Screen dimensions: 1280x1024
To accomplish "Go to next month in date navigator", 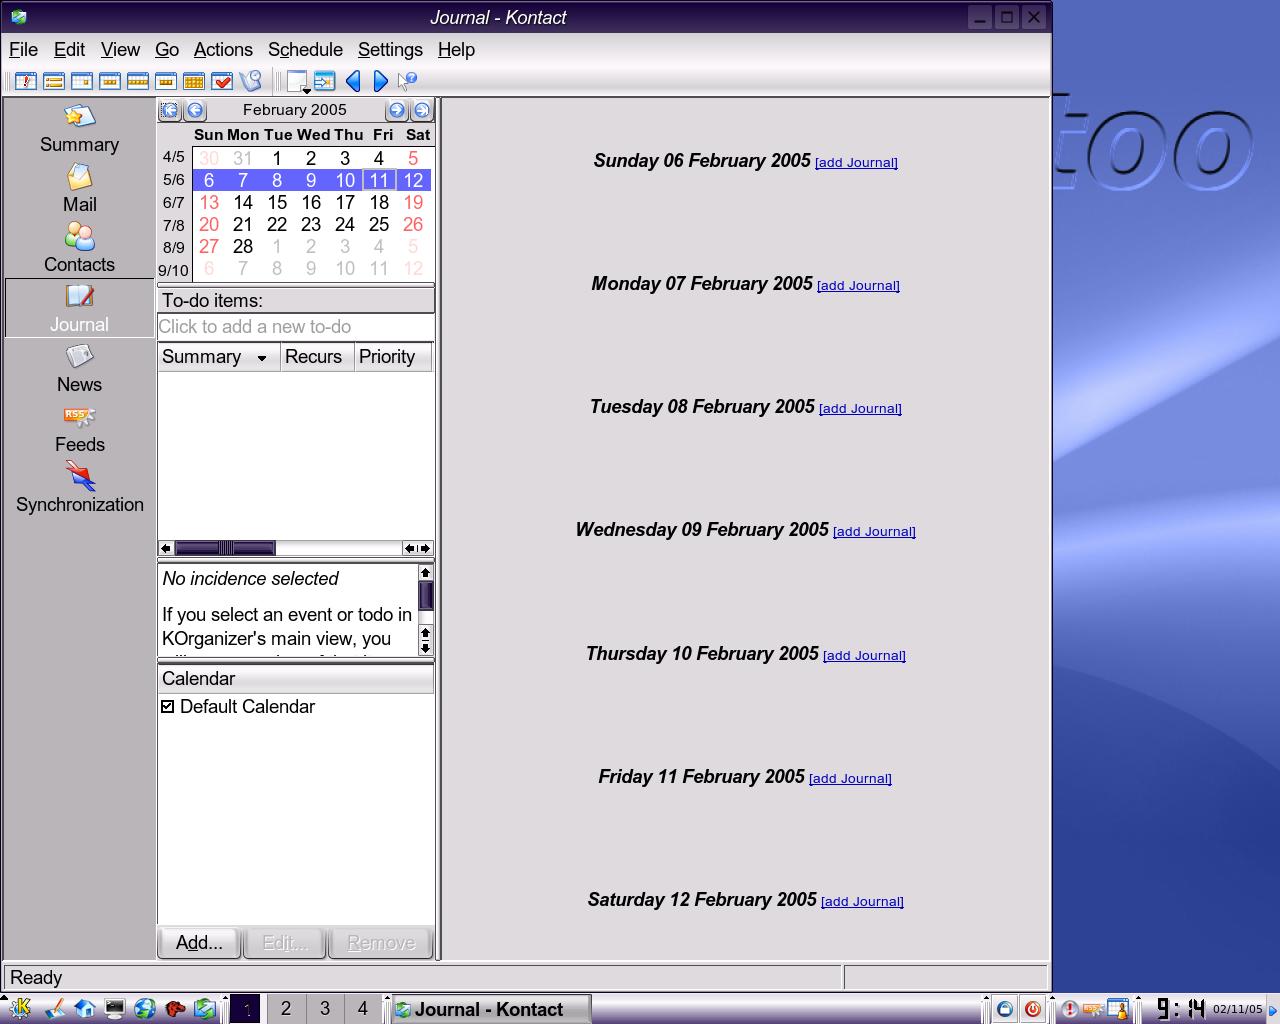I will [396, 110].
